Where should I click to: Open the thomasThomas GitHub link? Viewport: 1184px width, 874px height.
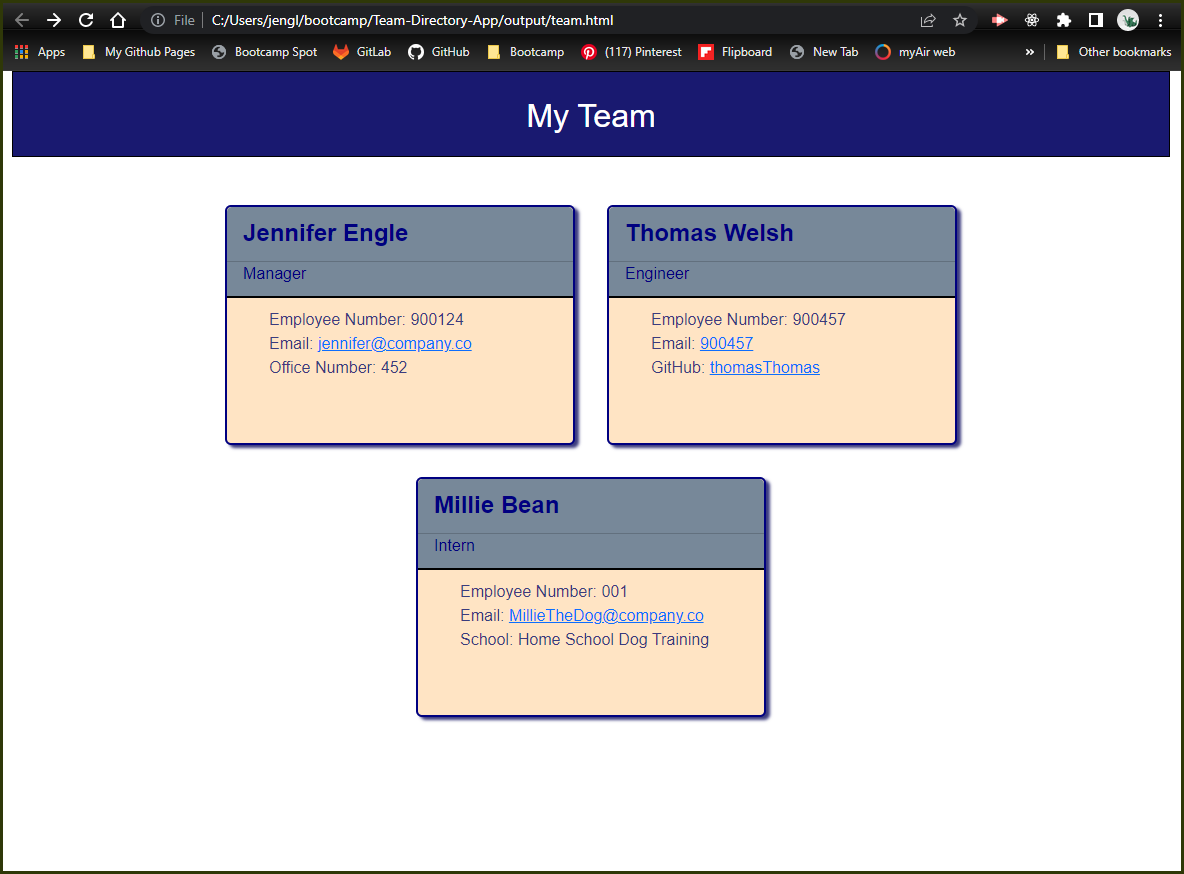[x=764, y=367]
